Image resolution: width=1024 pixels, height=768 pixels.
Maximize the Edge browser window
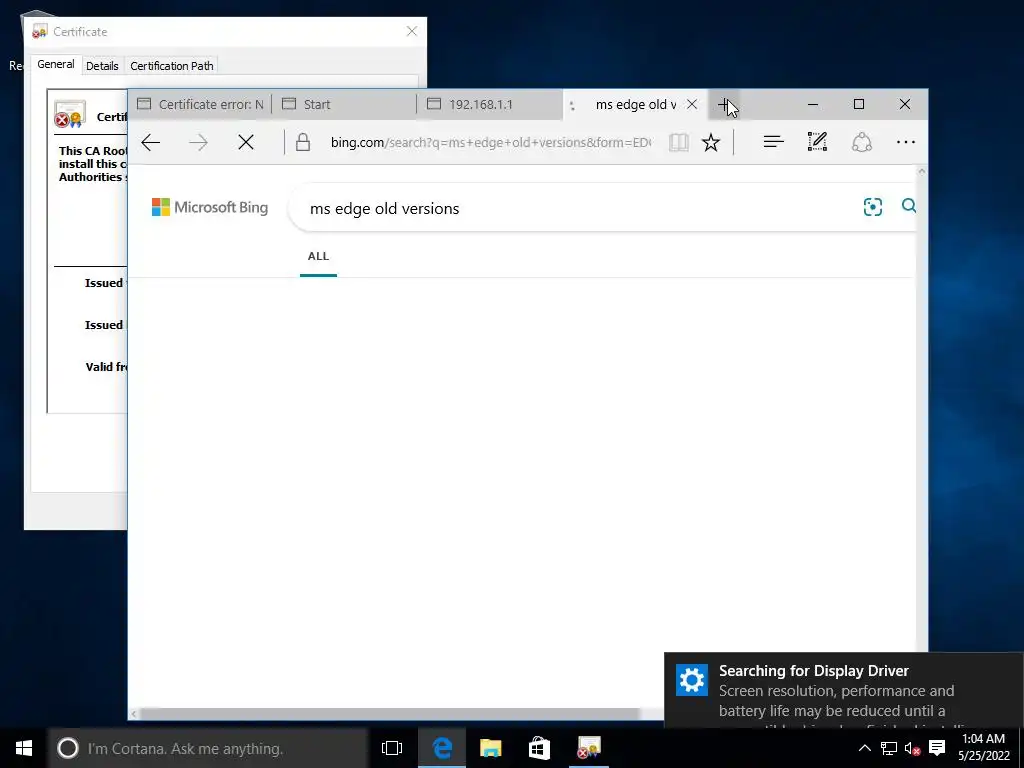(859, 104)
